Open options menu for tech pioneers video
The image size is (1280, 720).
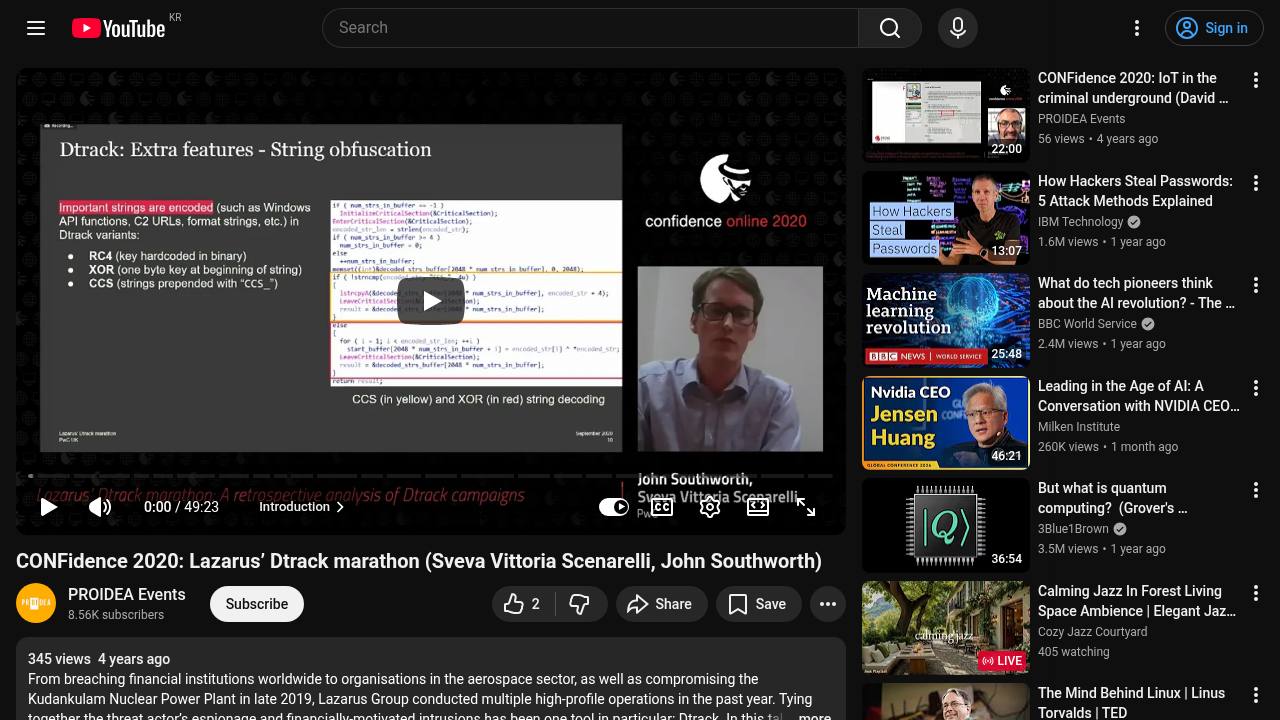pos(1256,286)
